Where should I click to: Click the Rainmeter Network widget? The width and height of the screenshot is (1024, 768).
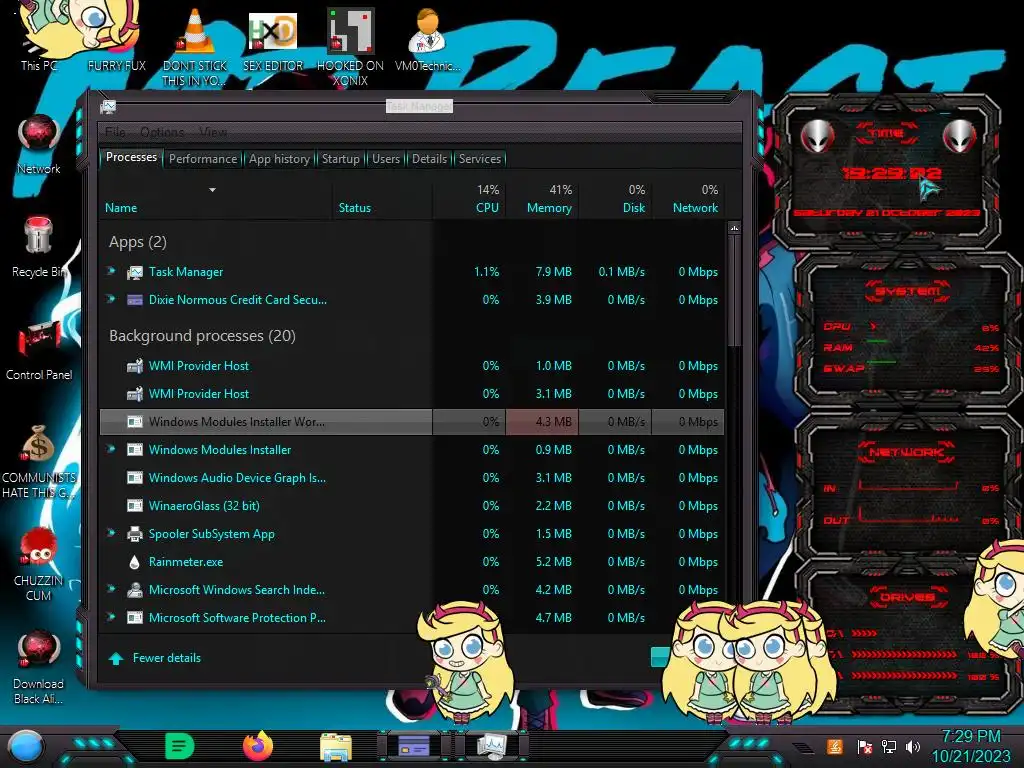pyautogui.click(x=908, y=487)
